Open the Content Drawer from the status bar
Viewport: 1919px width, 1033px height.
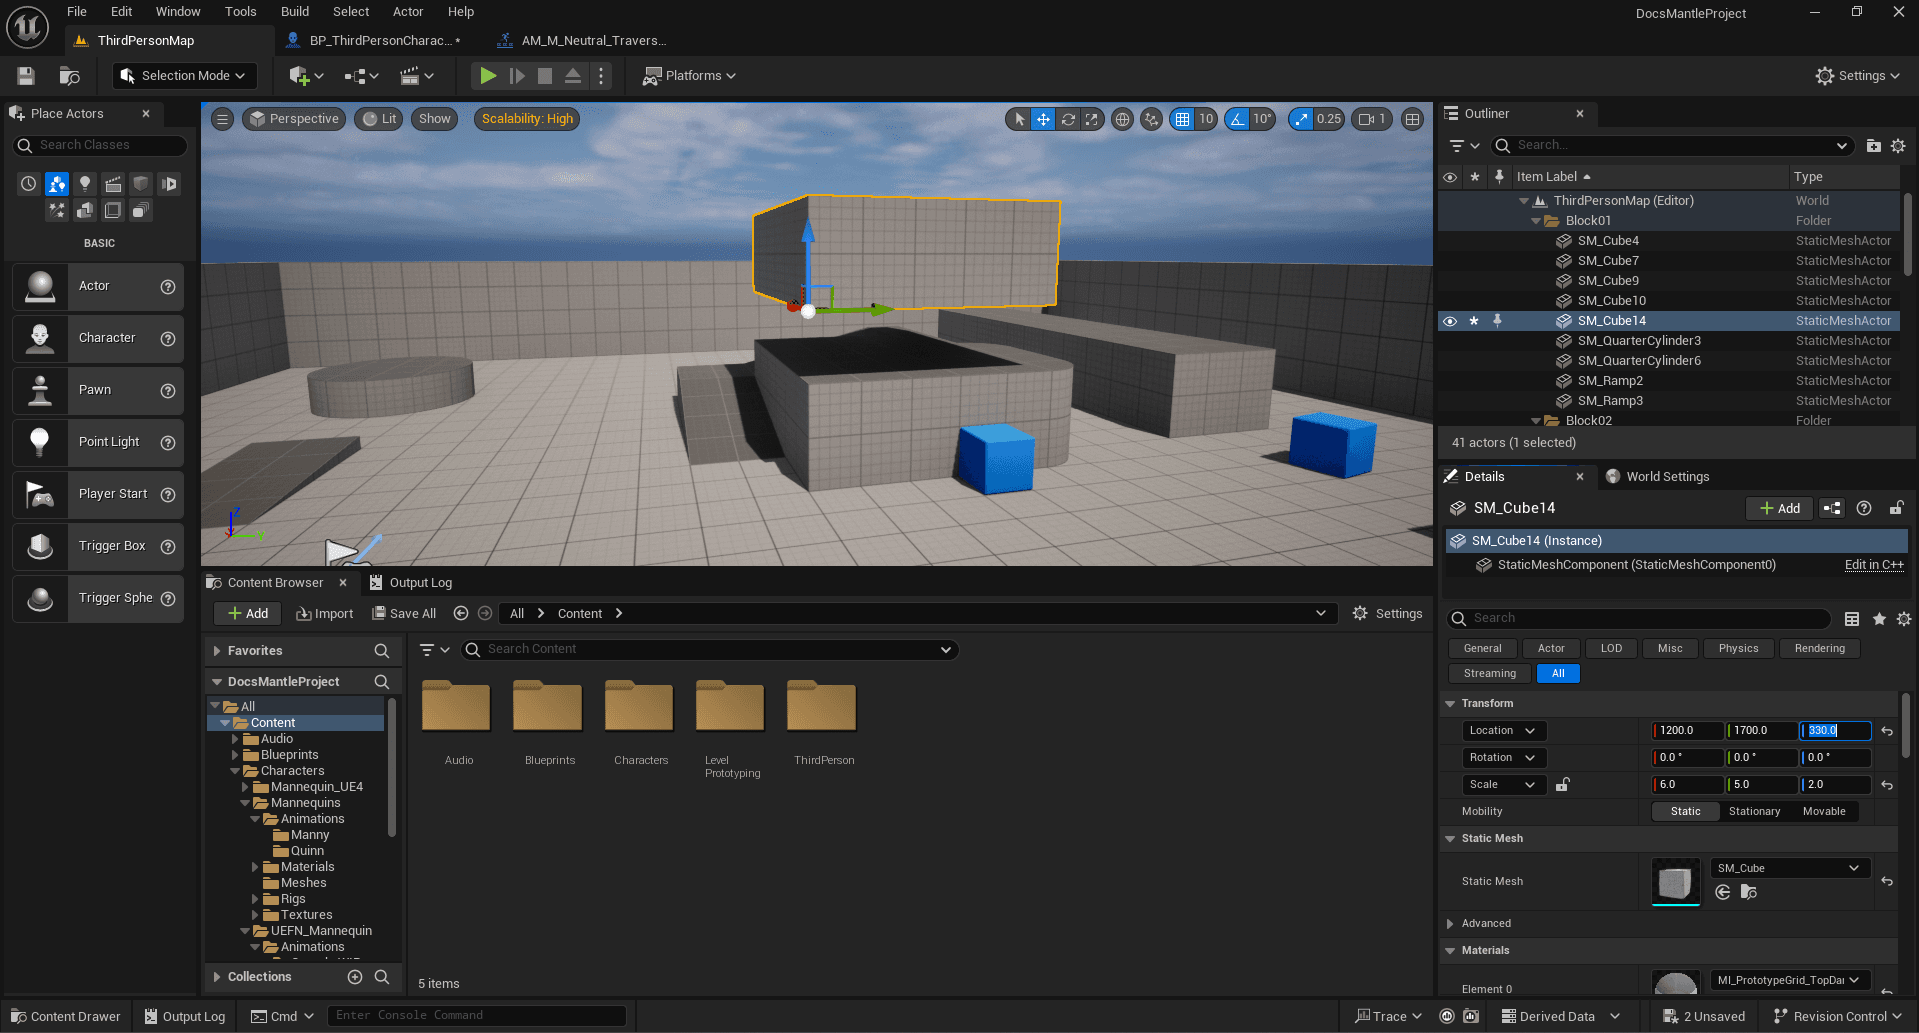pos(65,1017)
